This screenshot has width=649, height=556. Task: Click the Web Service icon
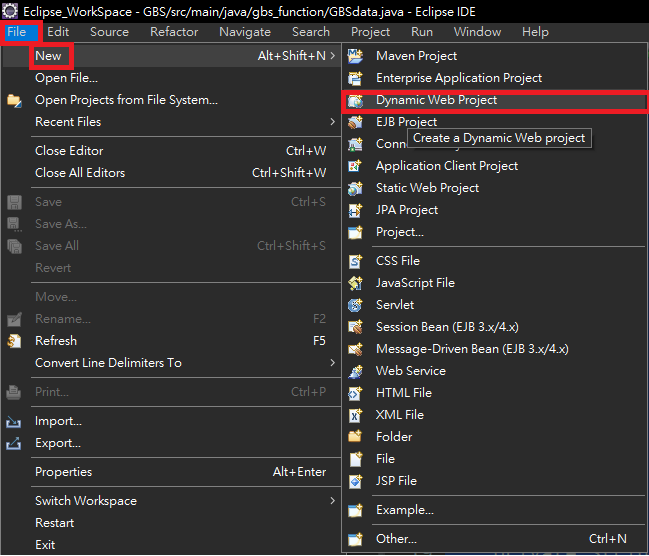355,371
